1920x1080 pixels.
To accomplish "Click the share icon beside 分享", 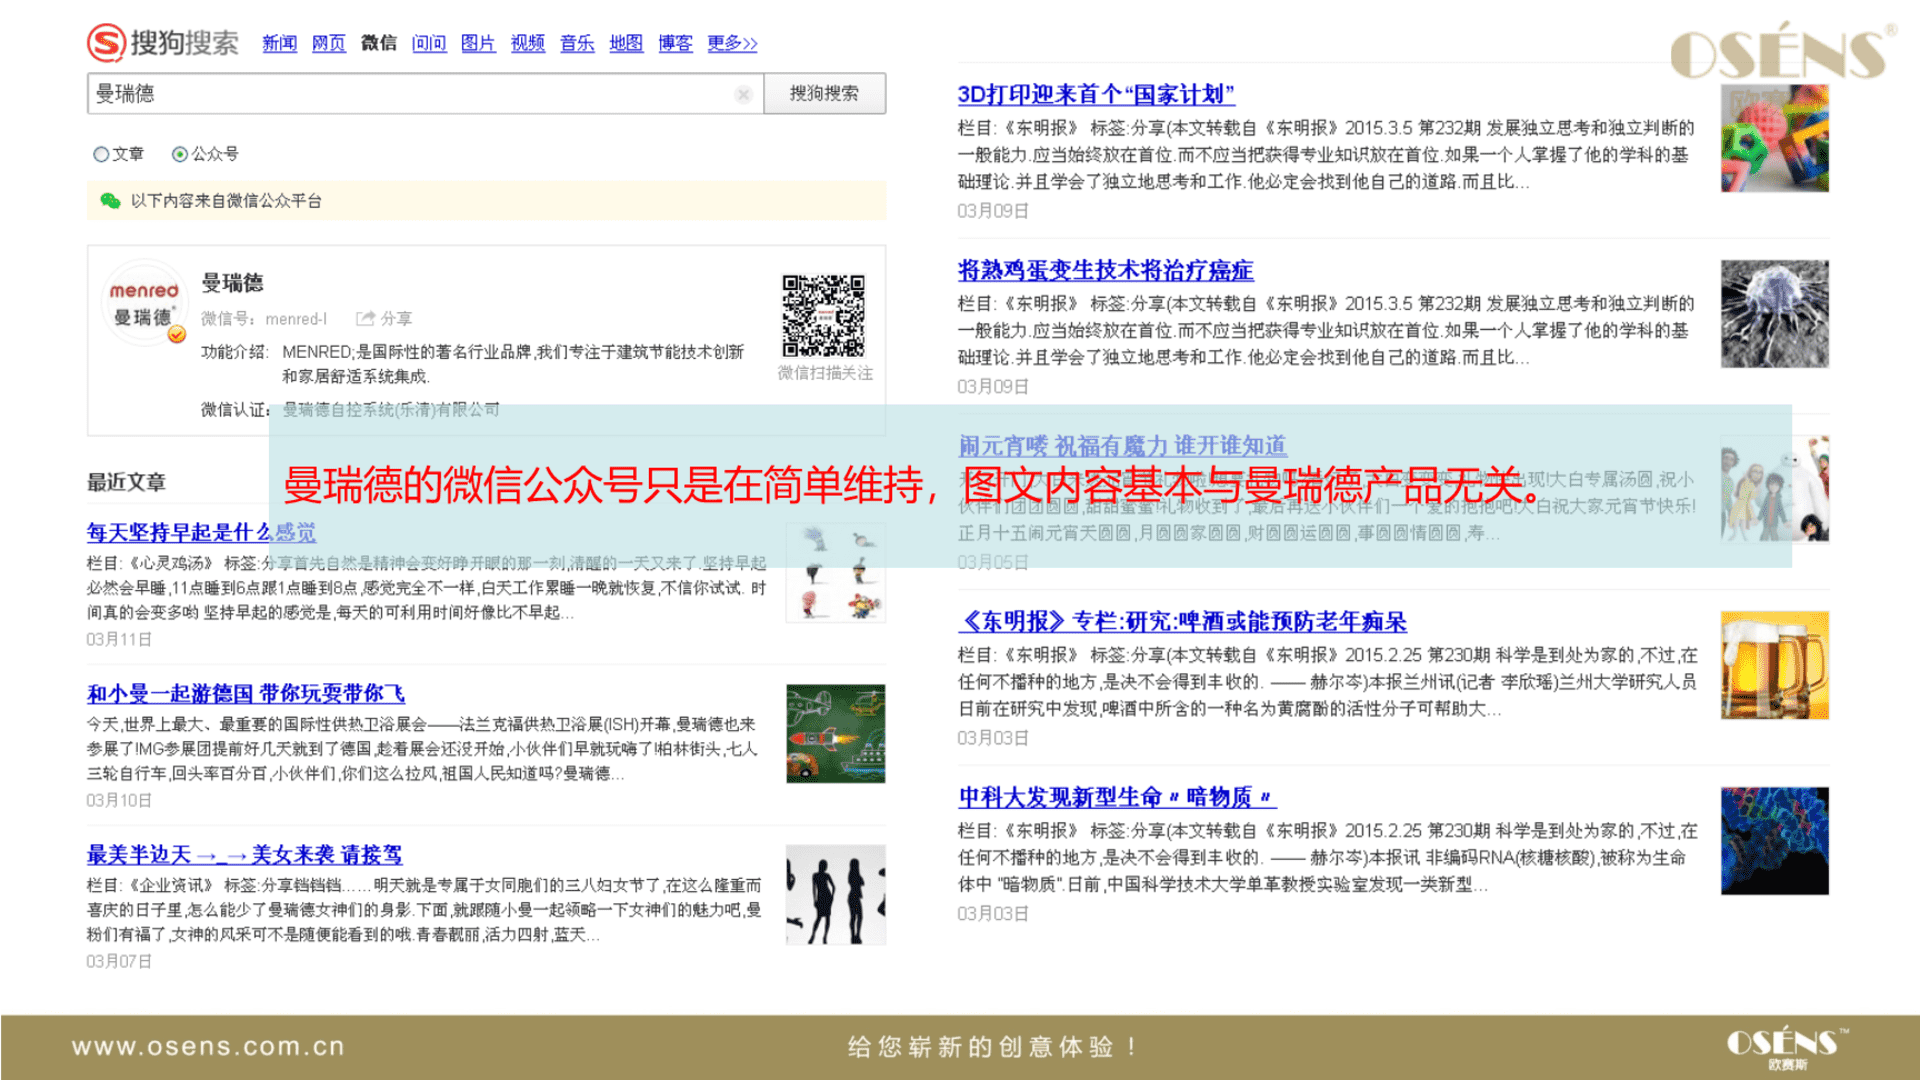I will (366, 318).
